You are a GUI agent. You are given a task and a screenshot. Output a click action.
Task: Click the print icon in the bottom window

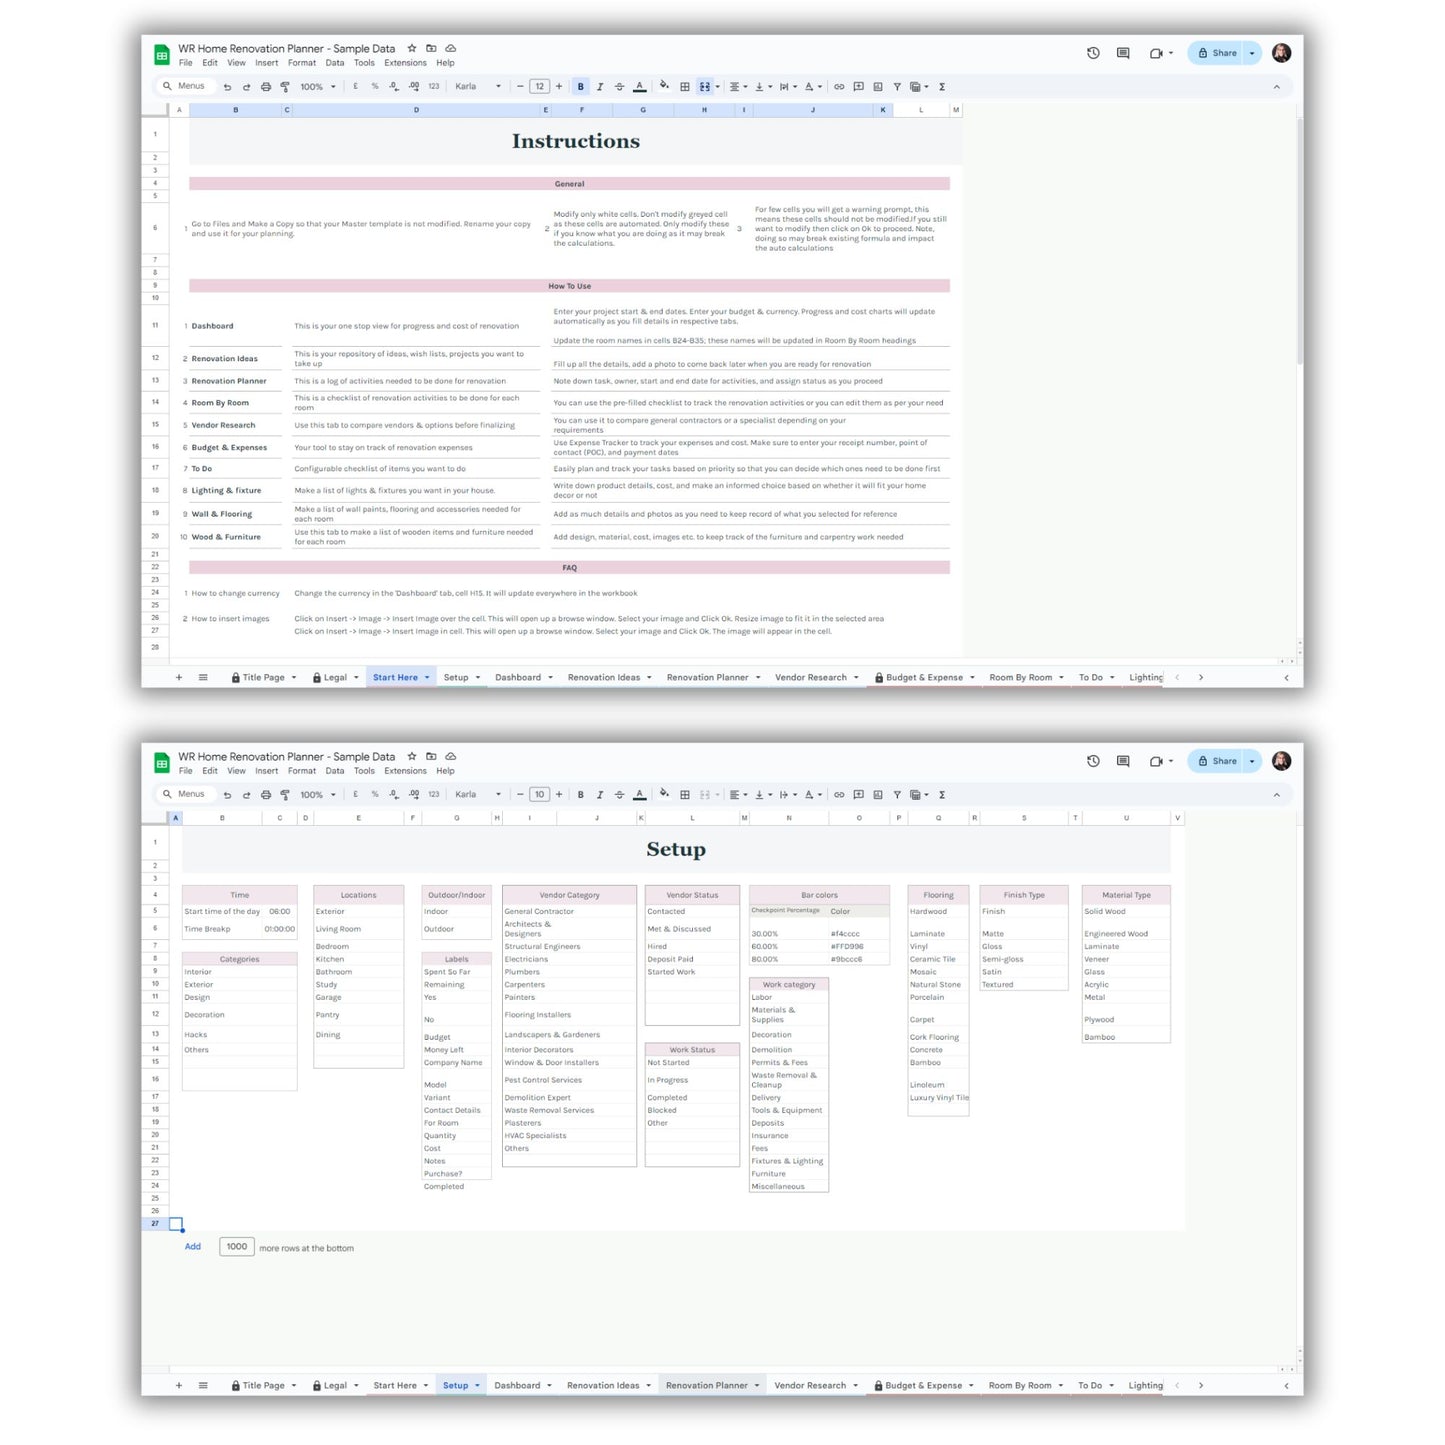click(266, 795)
